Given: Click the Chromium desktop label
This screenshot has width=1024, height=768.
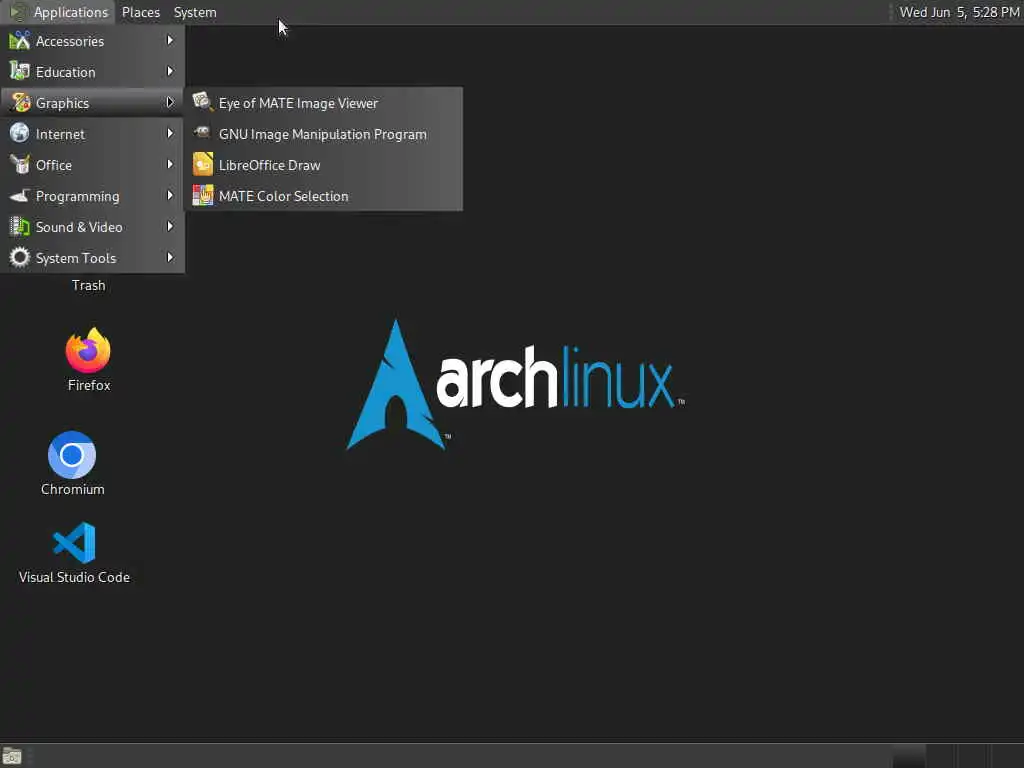Looking at the screenshot, I should click(x=72, y=489).
